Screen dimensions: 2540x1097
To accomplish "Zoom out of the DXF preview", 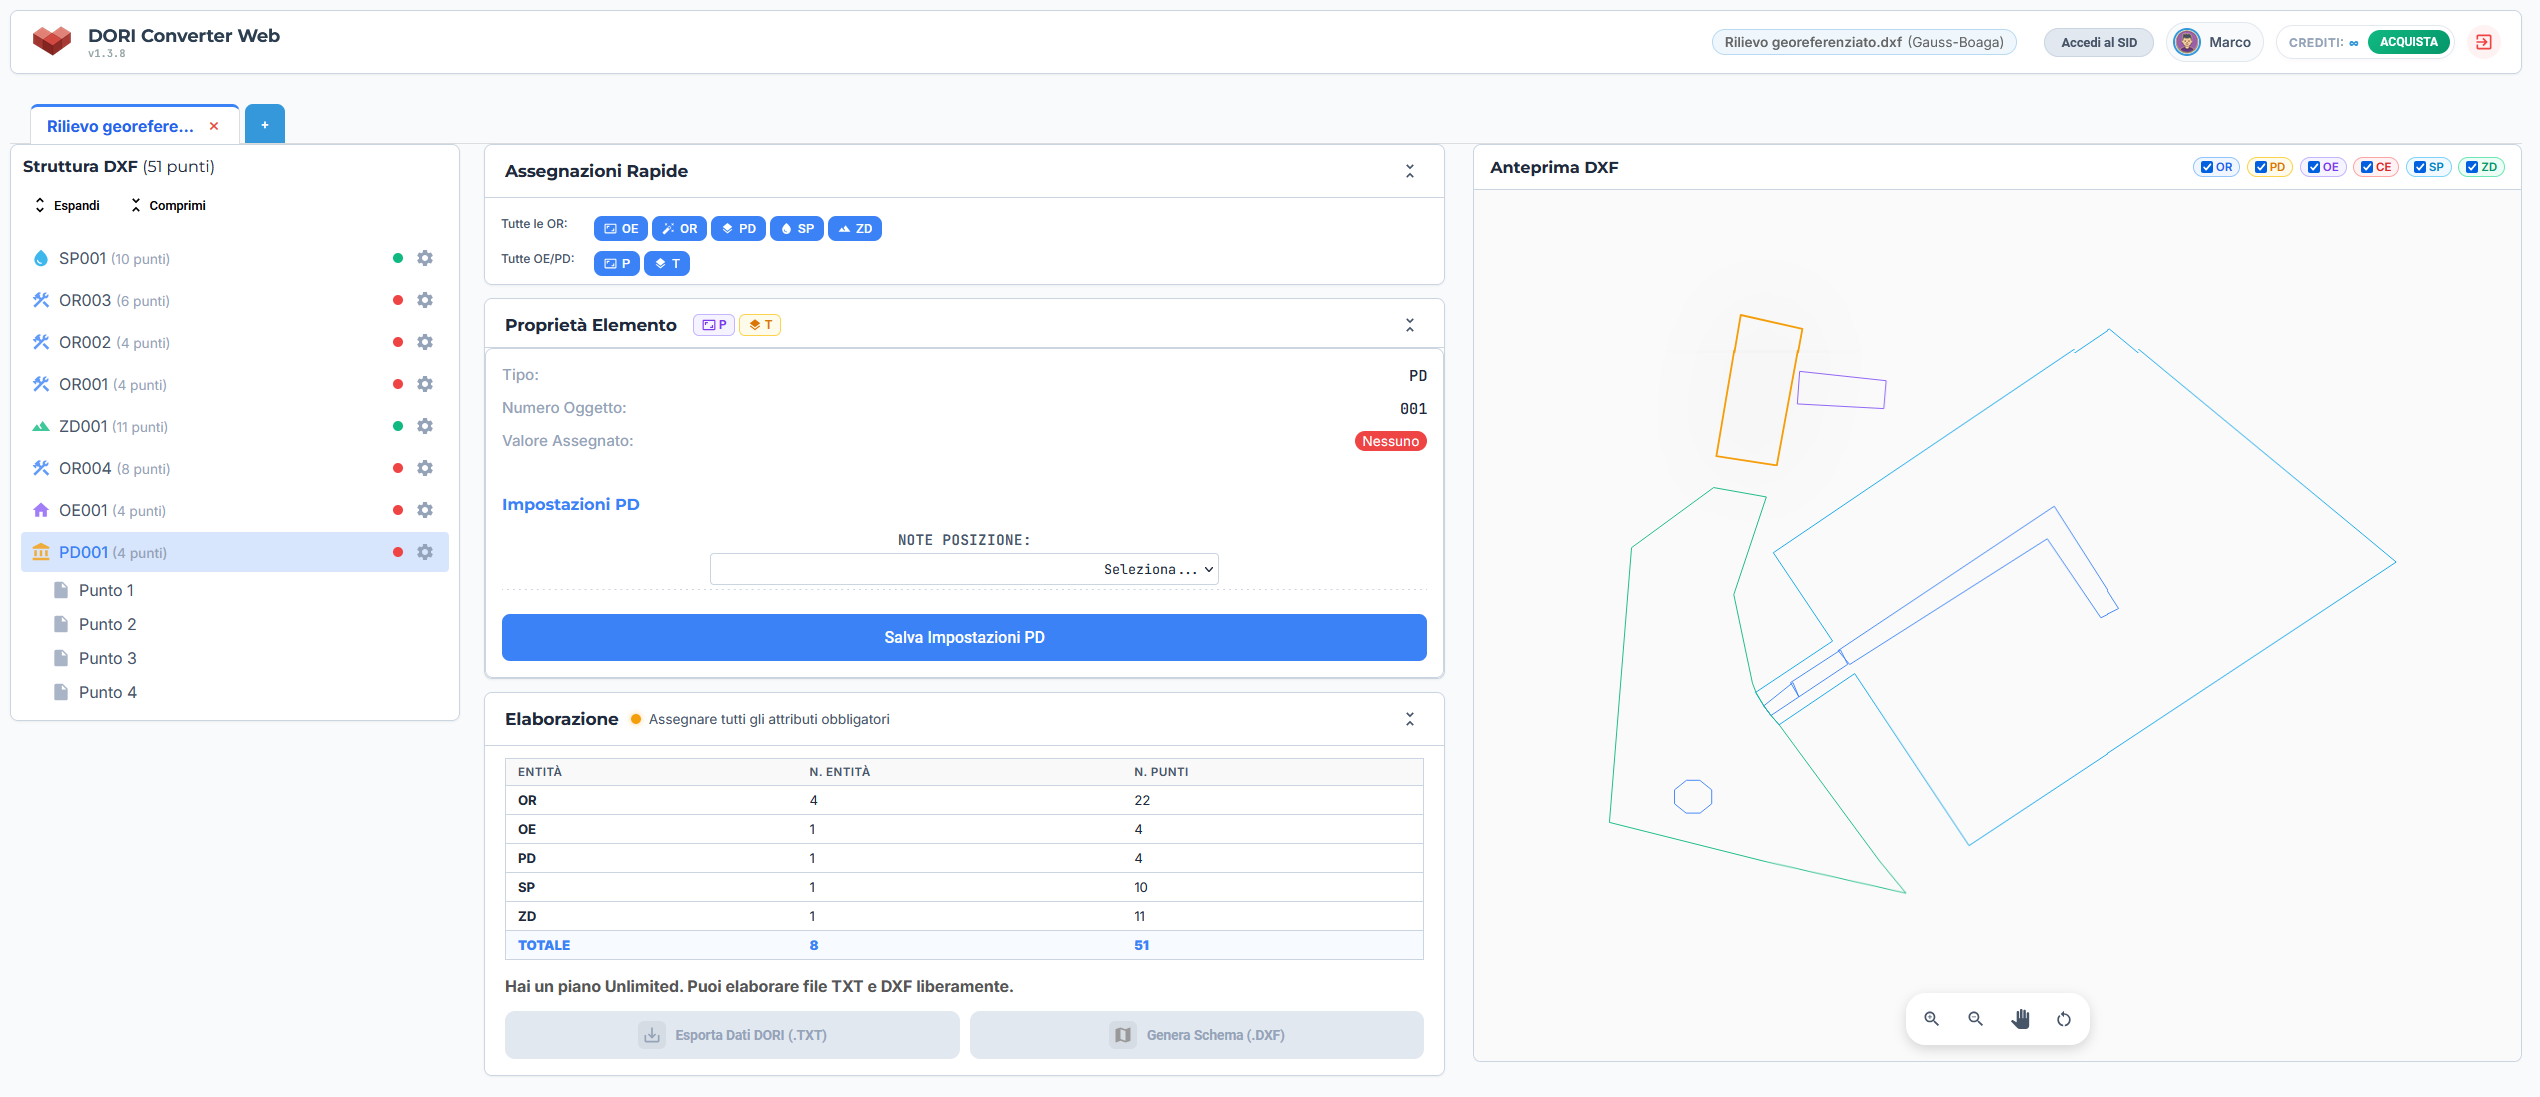I will pyautogui.click(x=1975, y=1019).
